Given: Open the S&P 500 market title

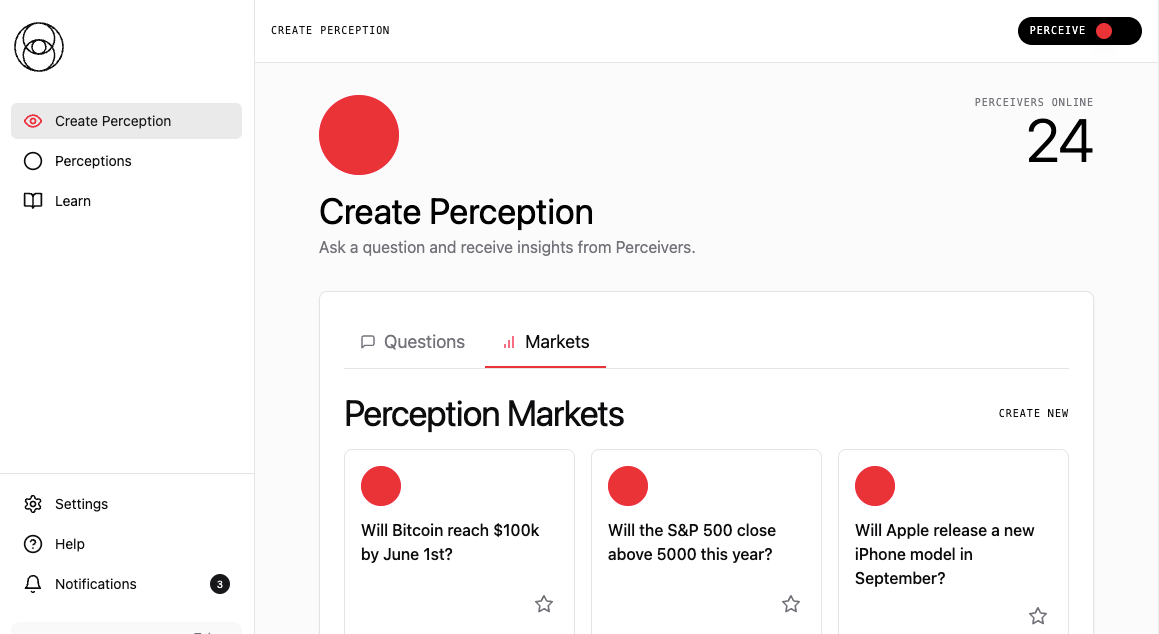Looking at the screenshot, I should click(692, 542).
